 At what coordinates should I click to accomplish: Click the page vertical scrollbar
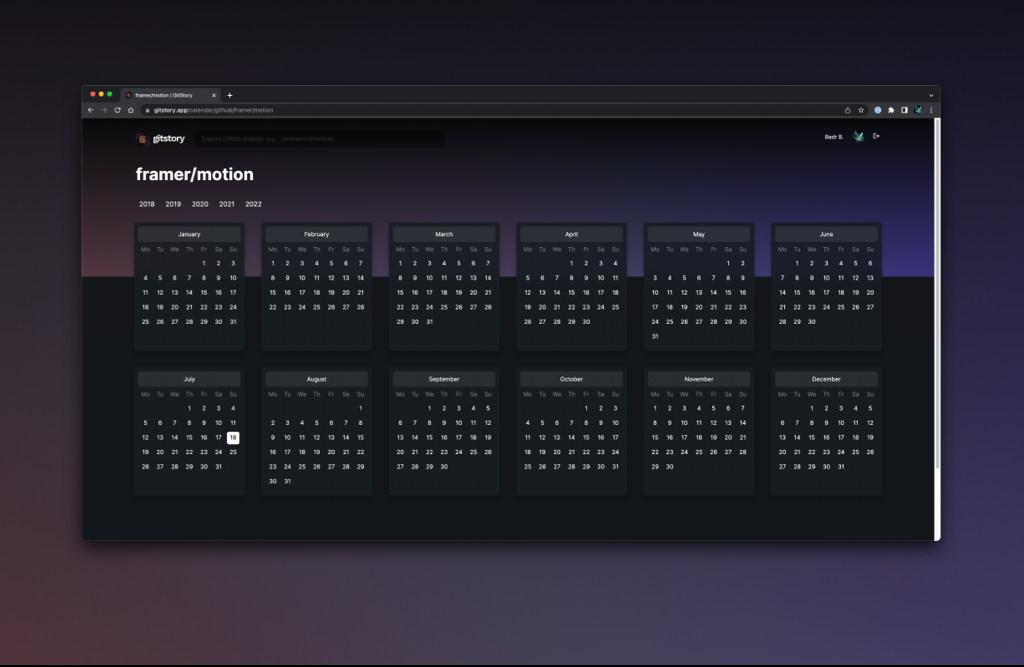[937, 294]
